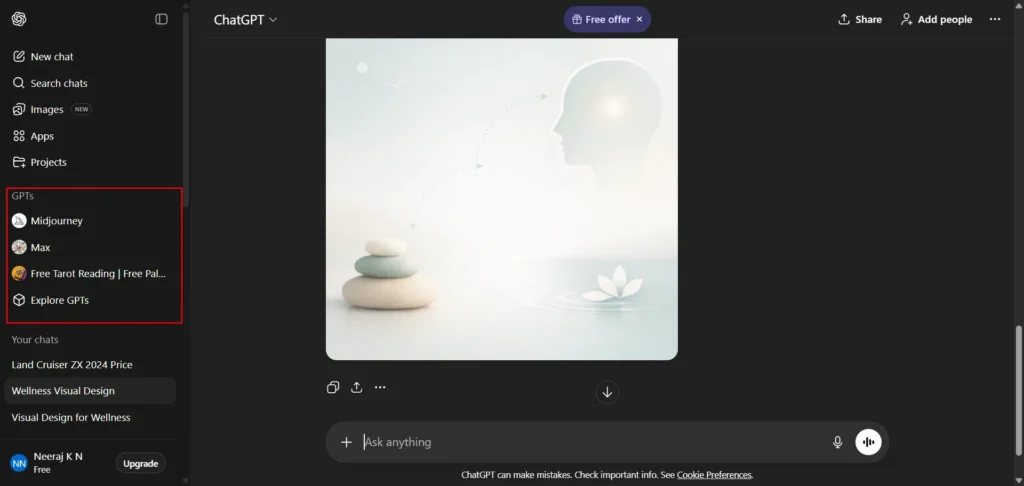1024x486 pixels.
Task: Activate the microphone dictation icon
Action: point(838,442)
